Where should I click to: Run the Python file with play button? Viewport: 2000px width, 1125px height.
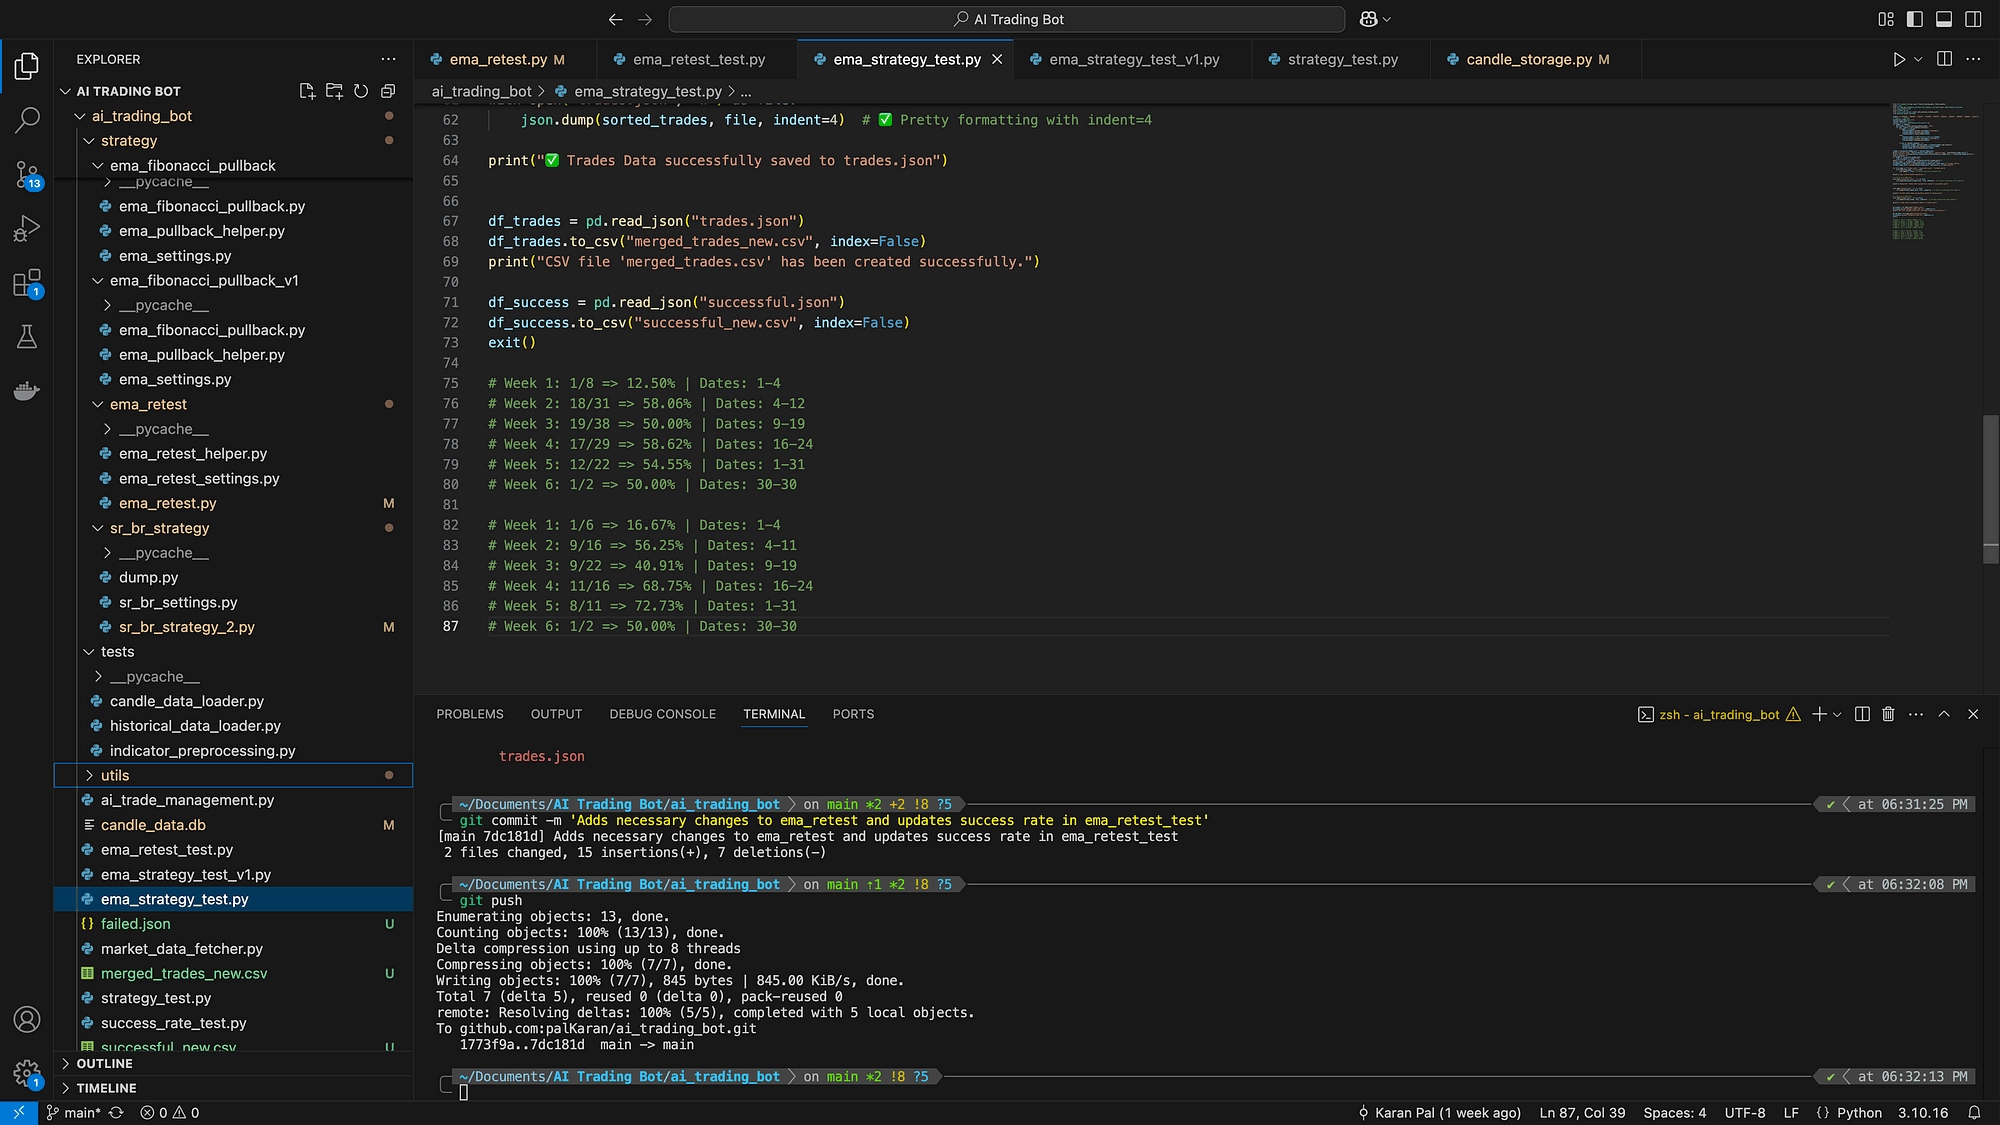tap(1898, 59)
